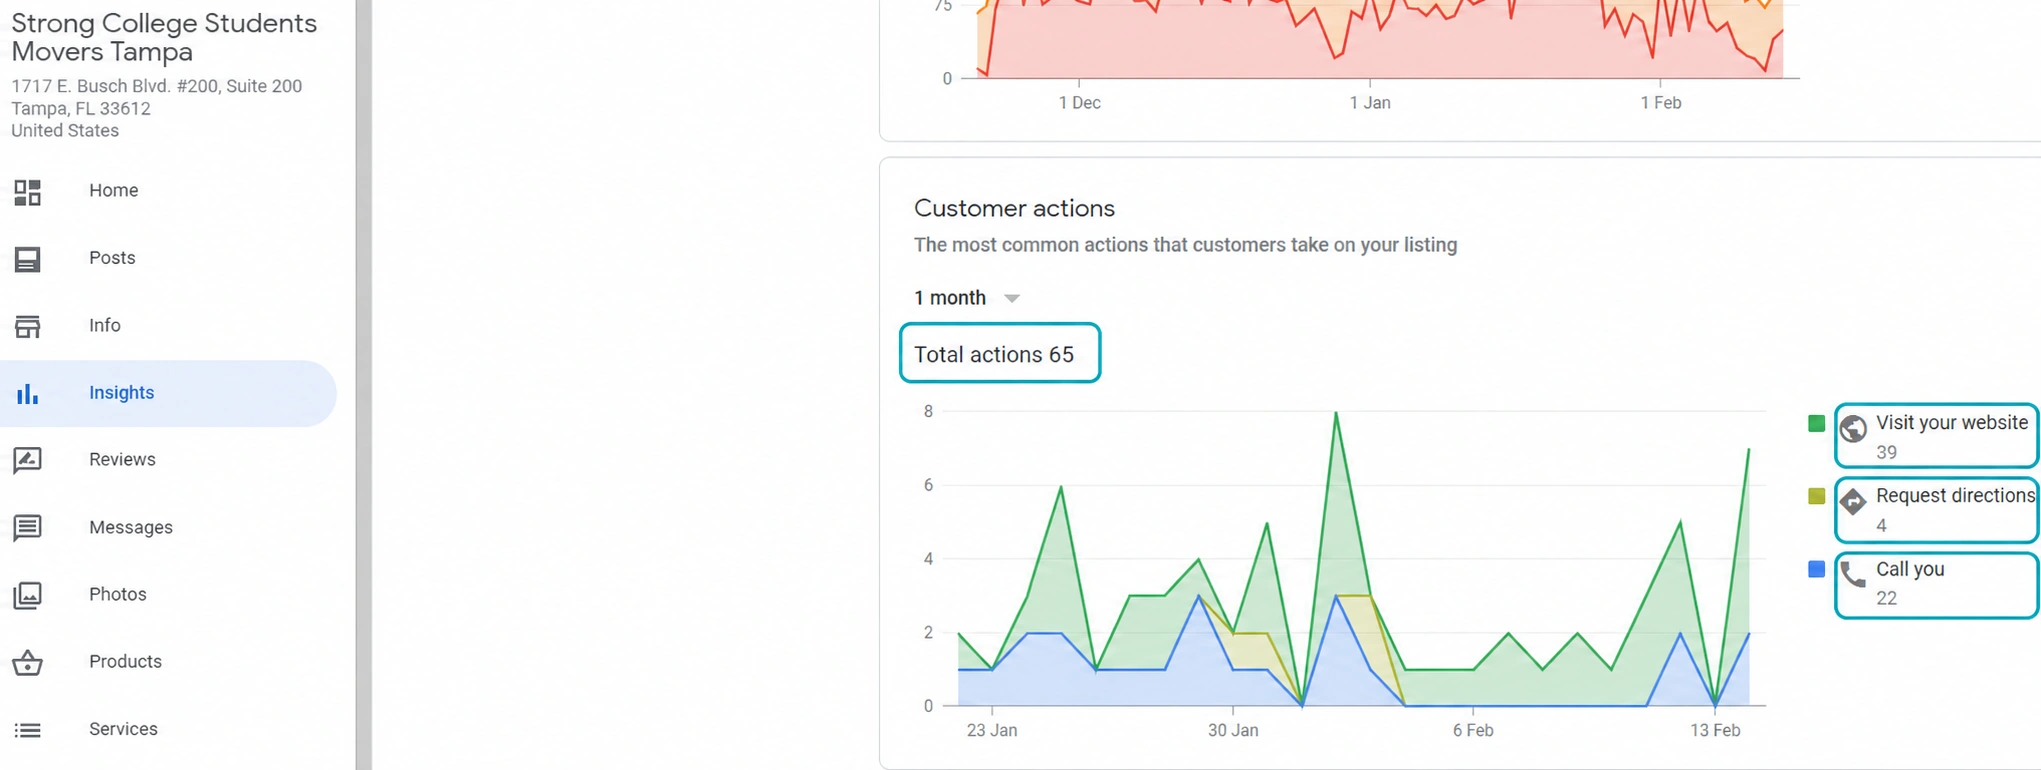This screenshot has height=770, width=2041.
Task: Click the 23 Jan axis label
Action: [x=992, y=731]
